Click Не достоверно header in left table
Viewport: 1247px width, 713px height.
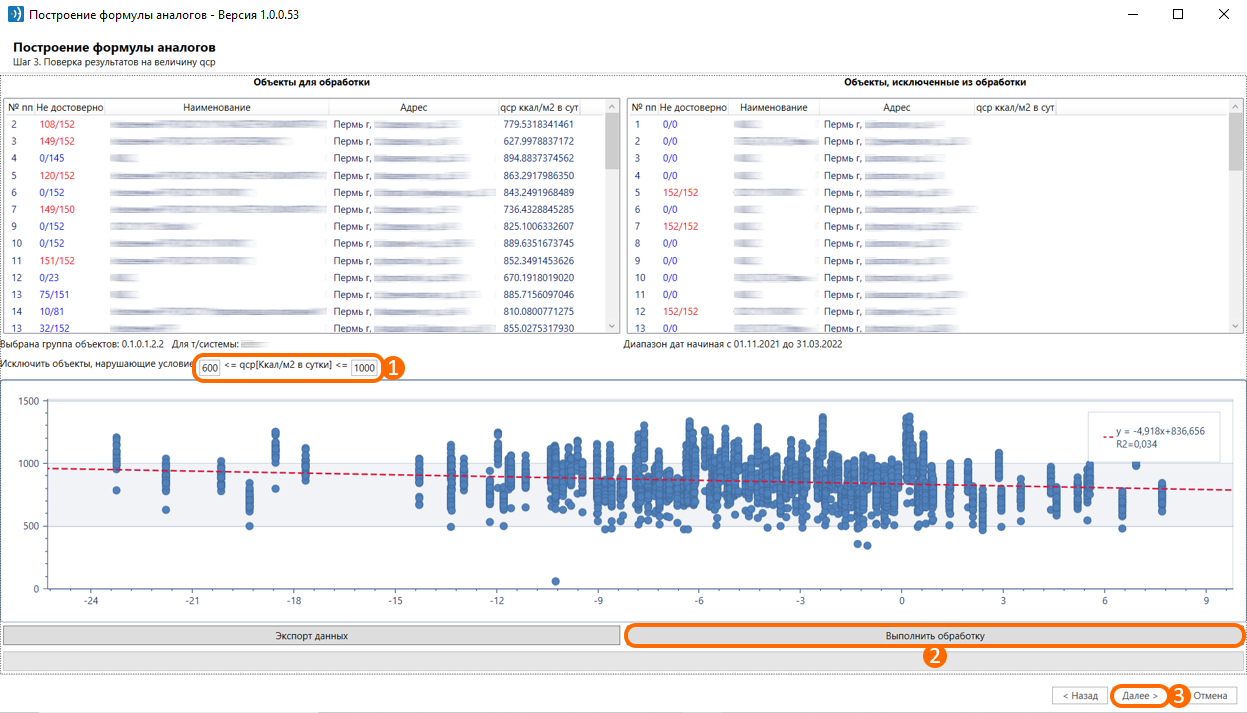coord(70,107)
